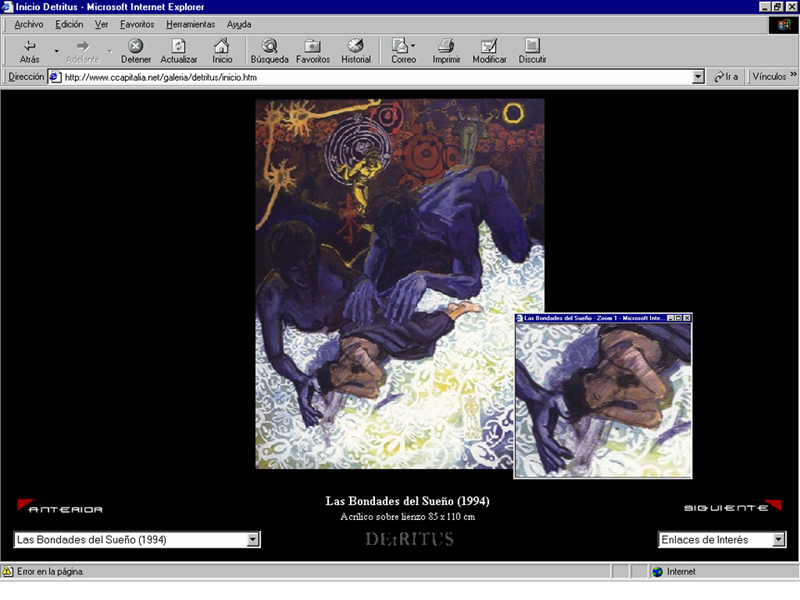
Task: Open the Correo mail button
Action: click(x=401, y=52)
